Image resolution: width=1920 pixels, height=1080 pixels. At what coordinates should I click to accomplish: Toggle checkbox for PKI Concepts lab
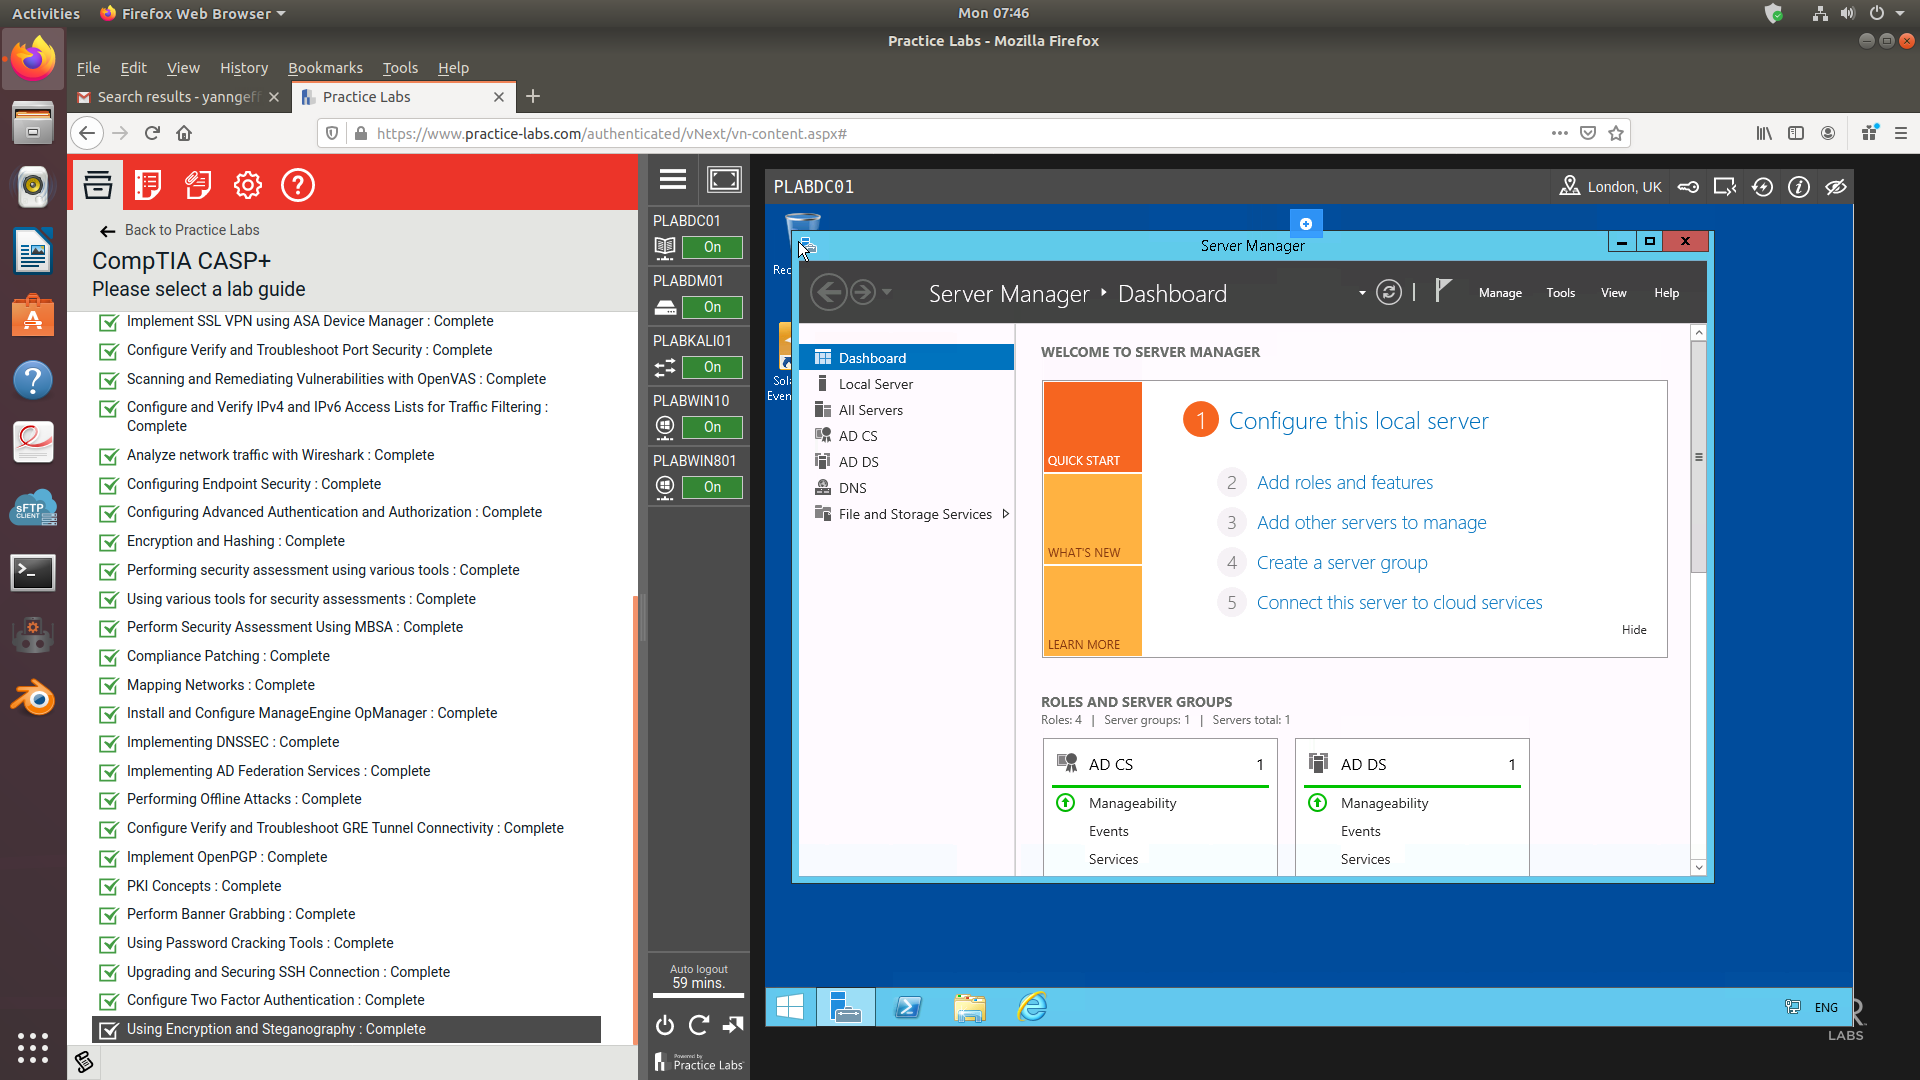[x=109, y=887]
